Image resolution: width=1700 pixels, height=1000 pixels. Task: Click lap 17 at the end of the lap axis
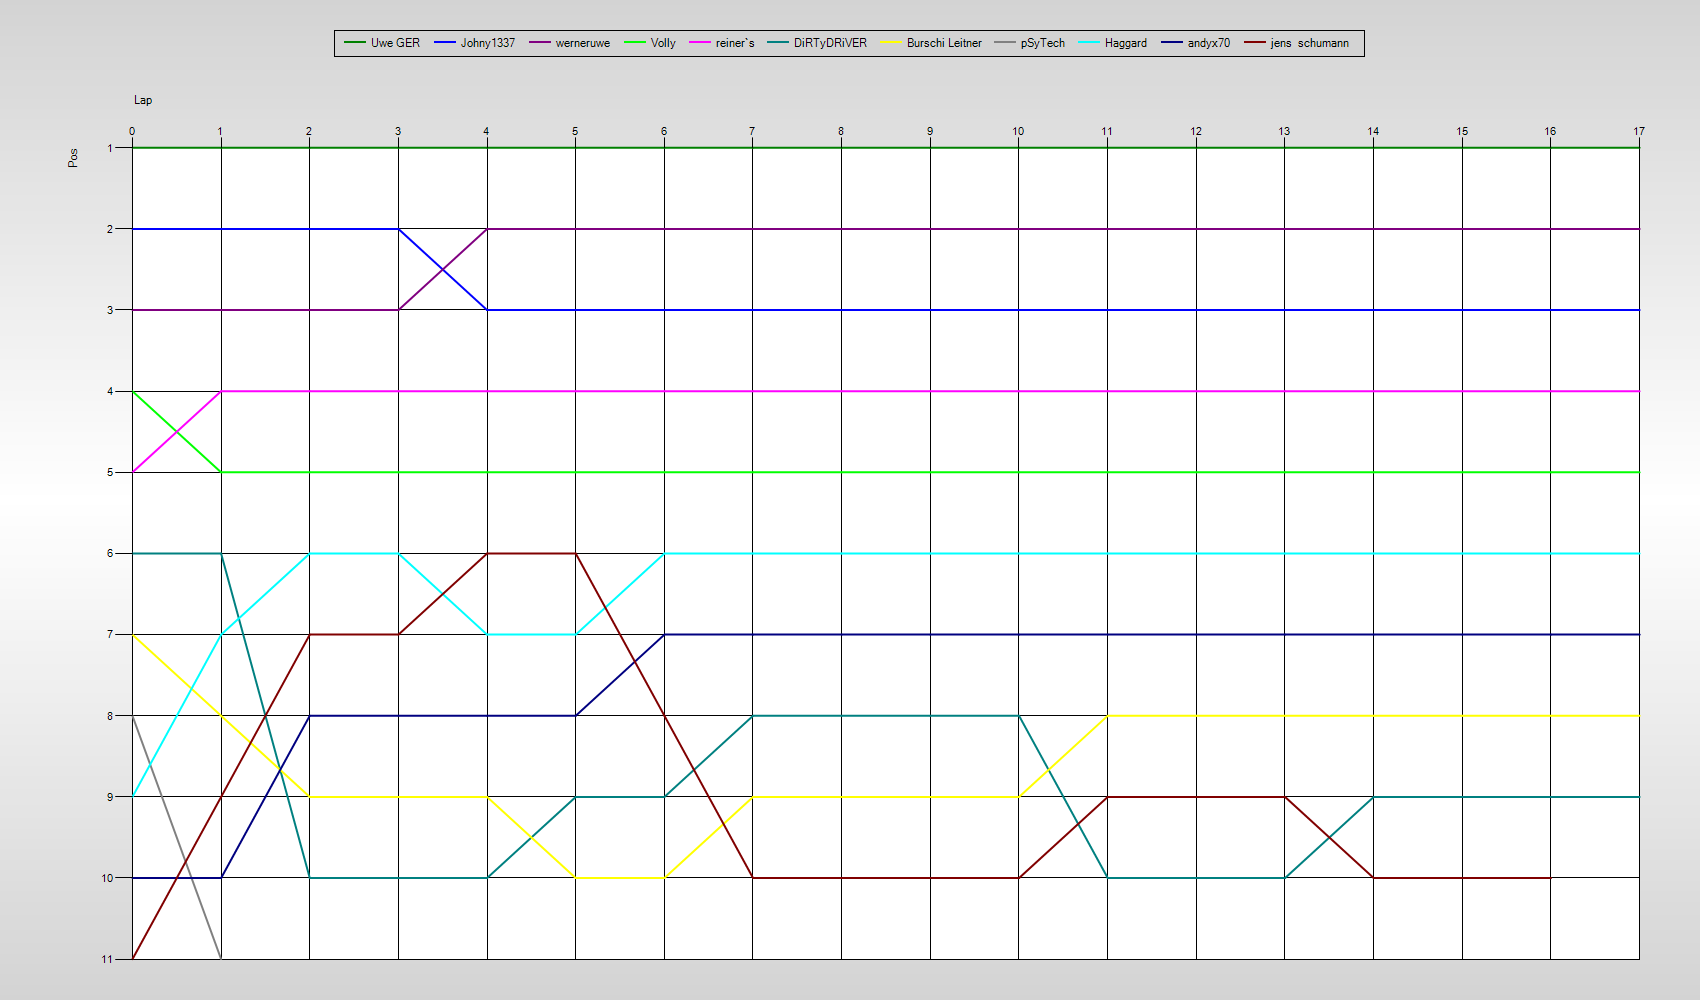coord(1639,131)
